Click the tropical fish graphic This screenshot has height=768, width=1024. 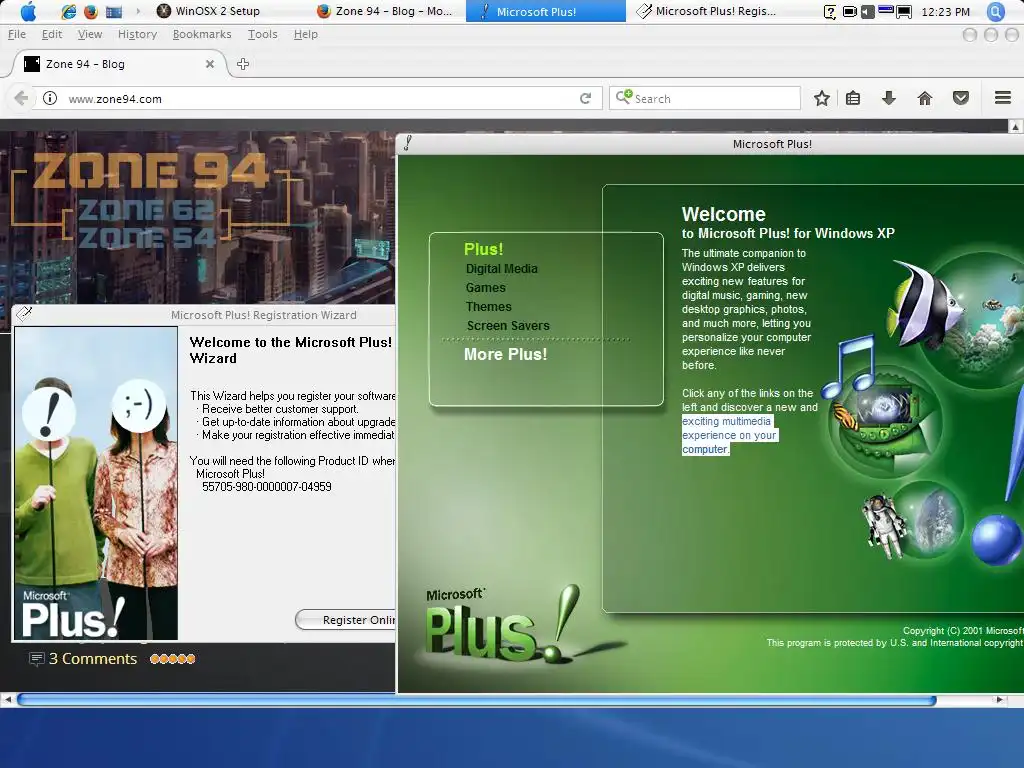pos(925,303)
